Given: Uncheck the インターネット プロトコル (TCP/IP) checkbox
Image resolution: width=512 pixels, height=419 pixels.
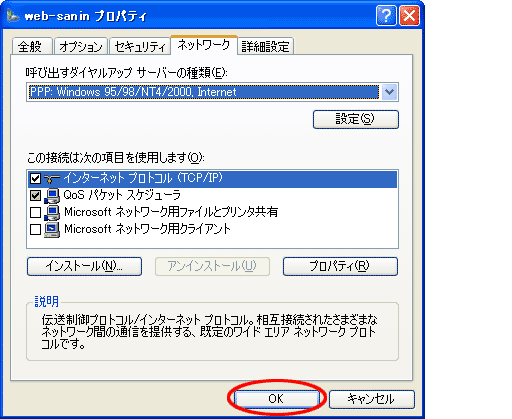Looking at the screenshot, I should click(35, 179).
